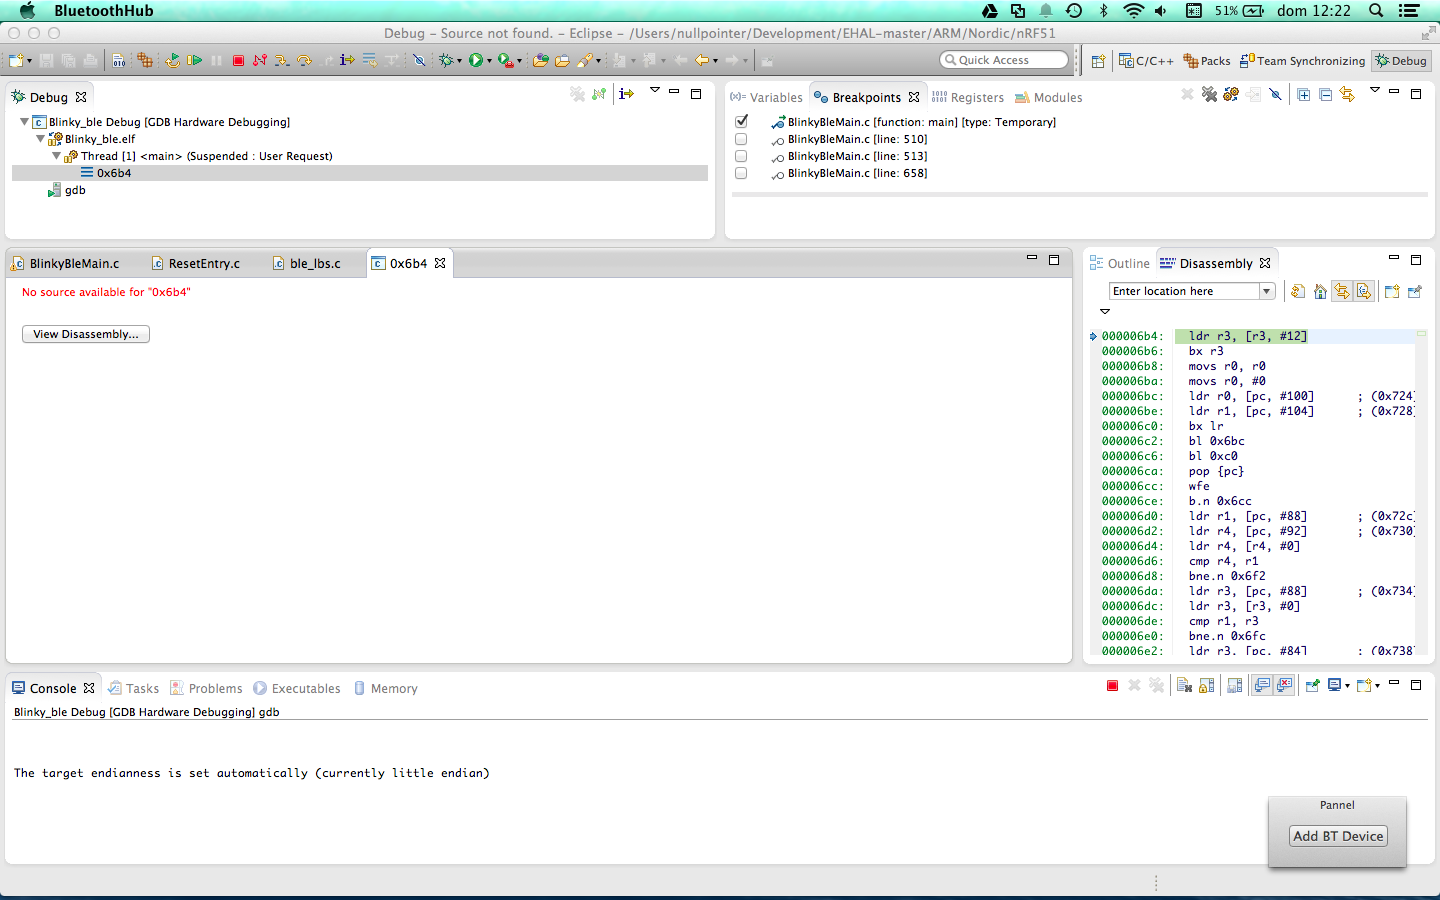This screenshot has width=1440, height=900.
Task: Click the Disconnect icon in the main toolbar
Action: click(x=260, y=60)
